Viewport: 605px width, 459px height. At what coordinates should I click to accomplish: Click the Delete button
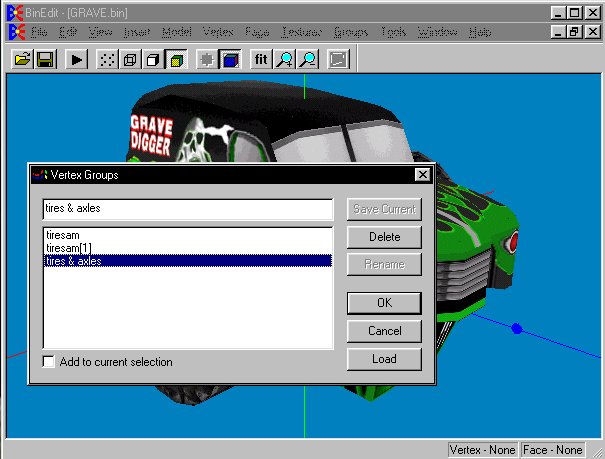(384, 237)
